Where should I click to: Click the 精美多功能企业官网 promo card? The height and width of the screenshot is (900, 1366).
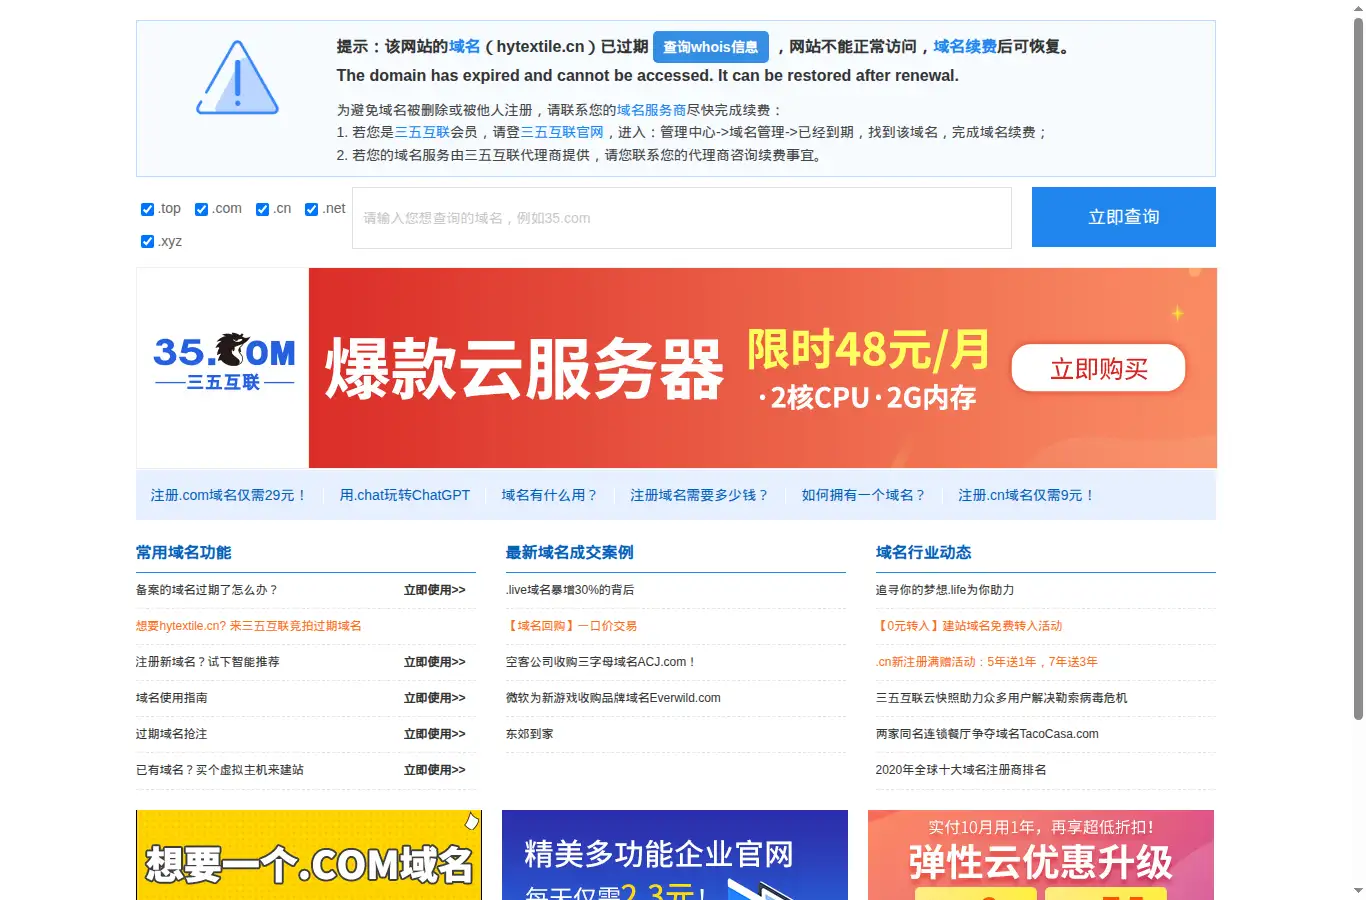[x=675, y=855]
